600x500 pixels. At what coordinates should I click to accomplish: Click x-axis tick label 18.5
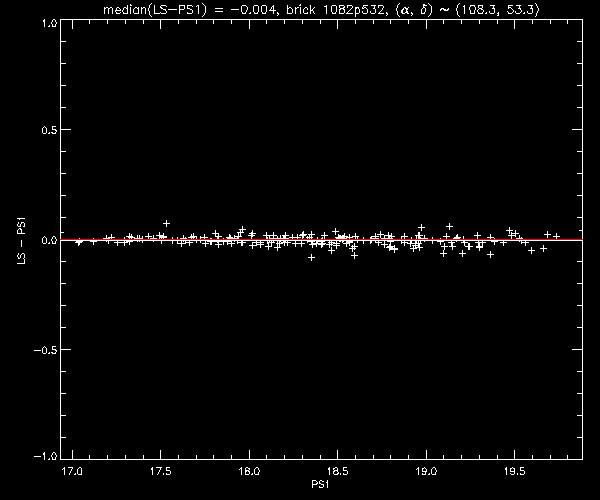pyautogui.click(x=338, y=471)
